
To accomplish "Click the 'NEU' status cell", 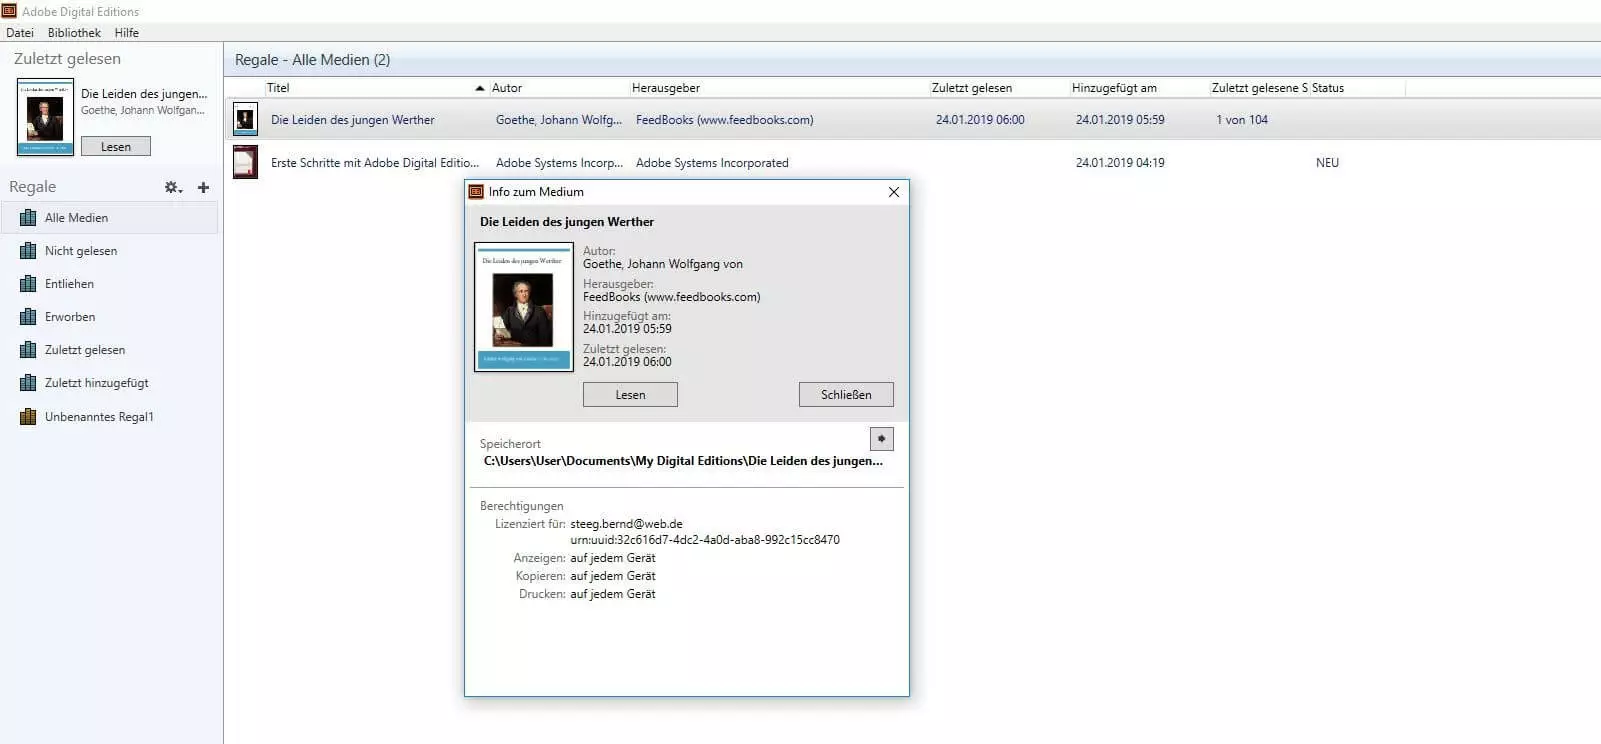I will (1327, 163).
